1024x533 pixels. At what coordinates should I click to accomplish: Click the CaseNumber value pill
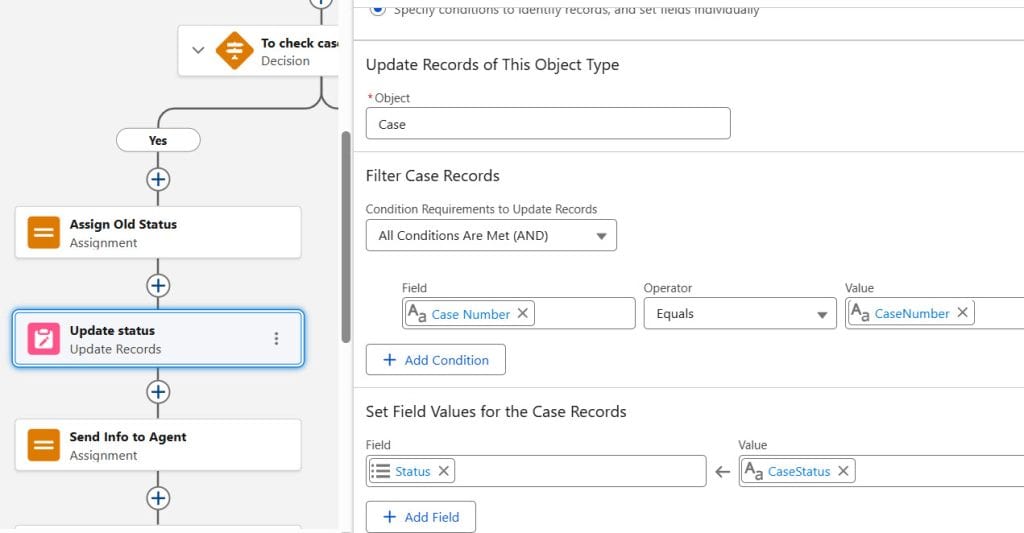(912, 313)
